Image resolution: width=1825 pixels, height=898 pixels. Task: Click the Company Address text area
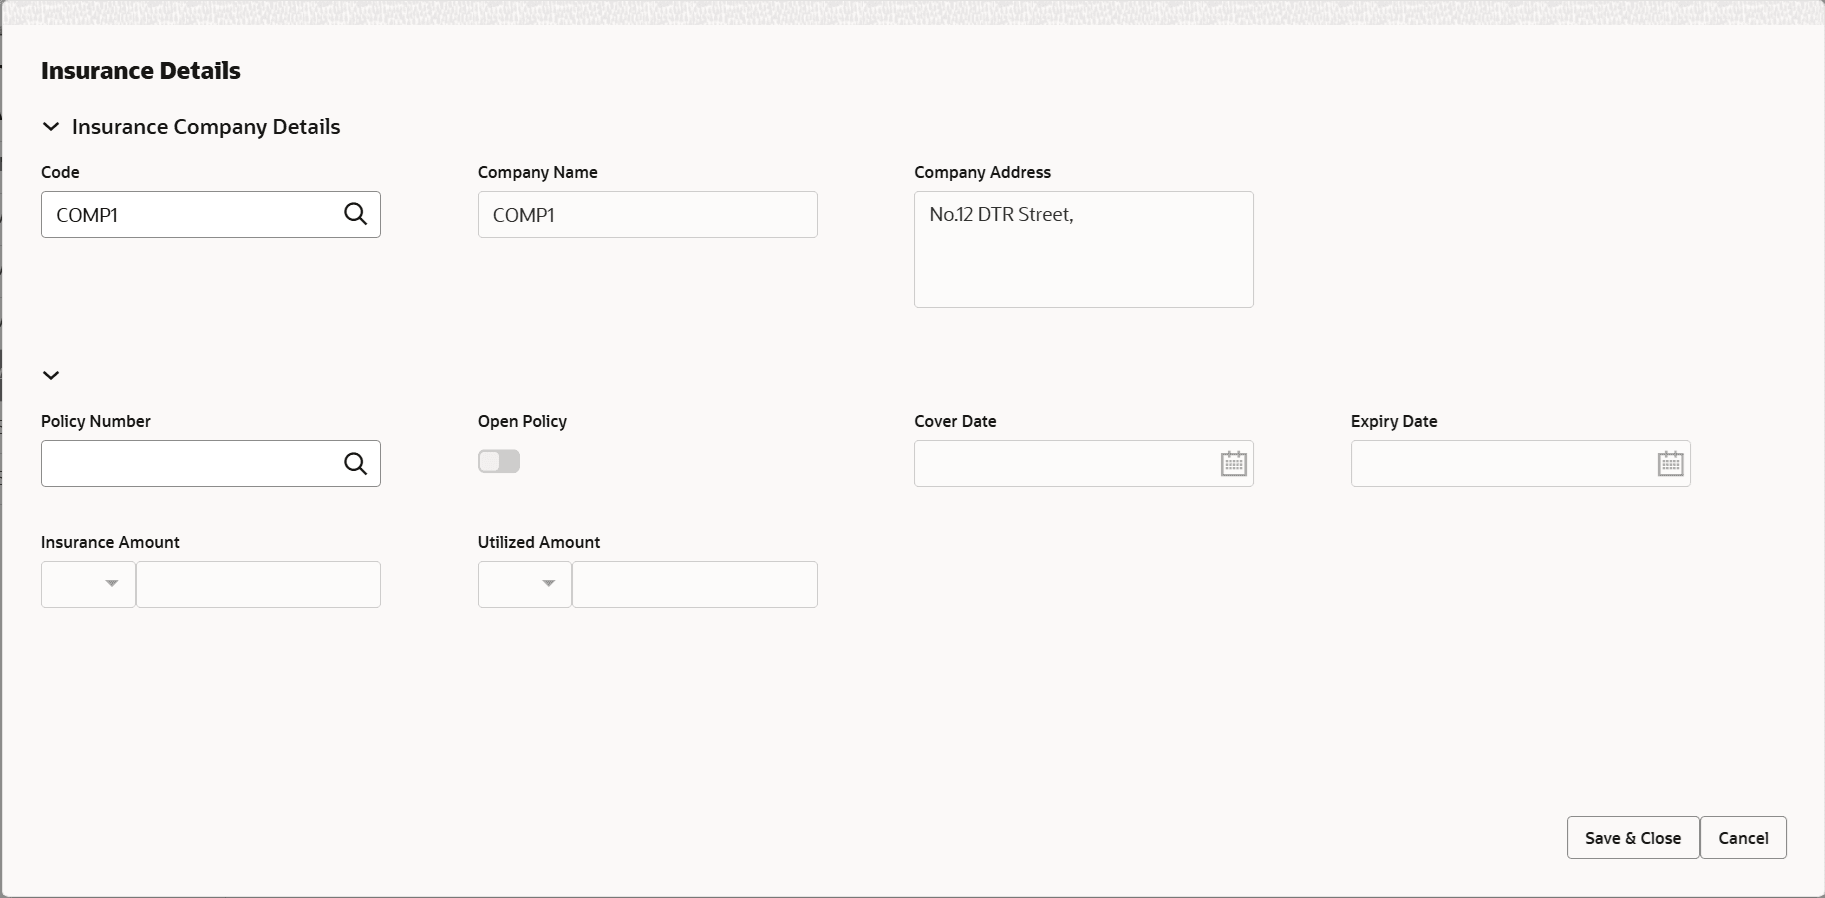pyautogui.click(x=1083, y=249)
